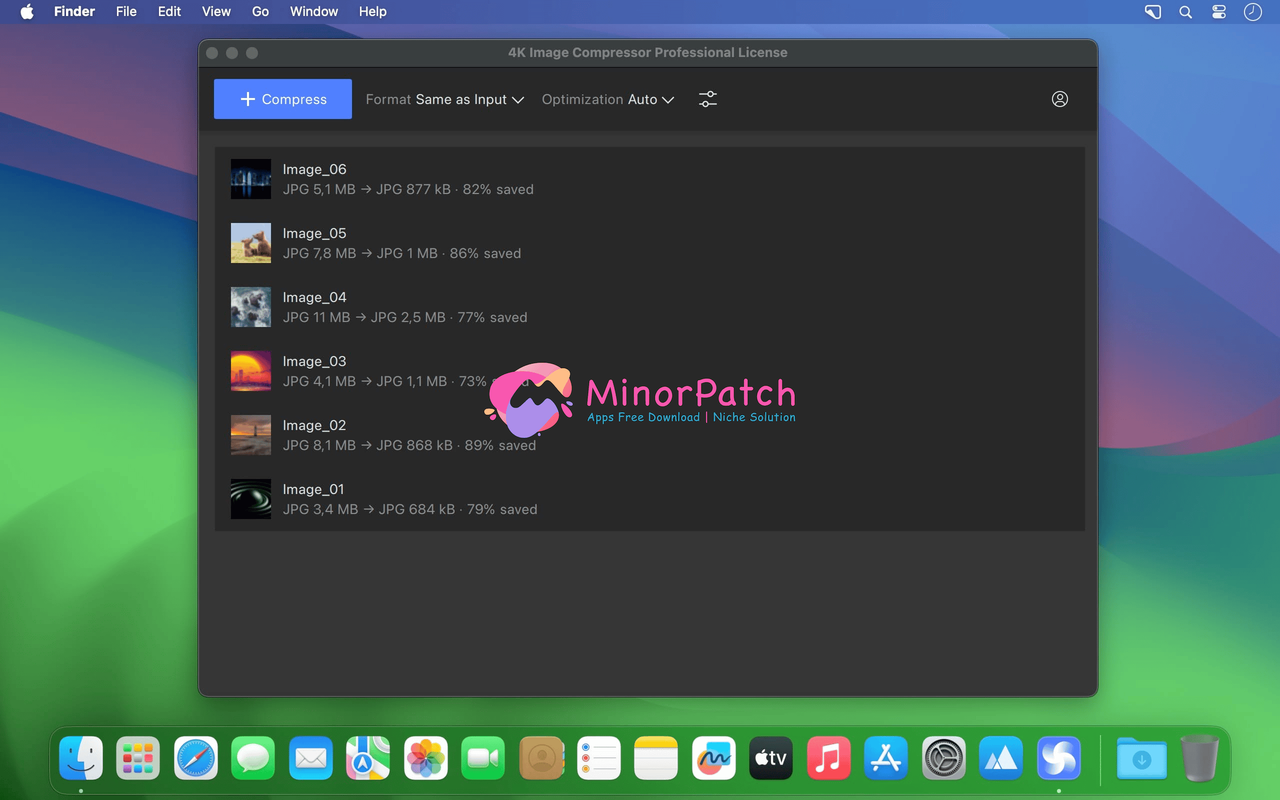Open the Edit menu
This screenshot has height=800, width=1280.
pos(170,12)
